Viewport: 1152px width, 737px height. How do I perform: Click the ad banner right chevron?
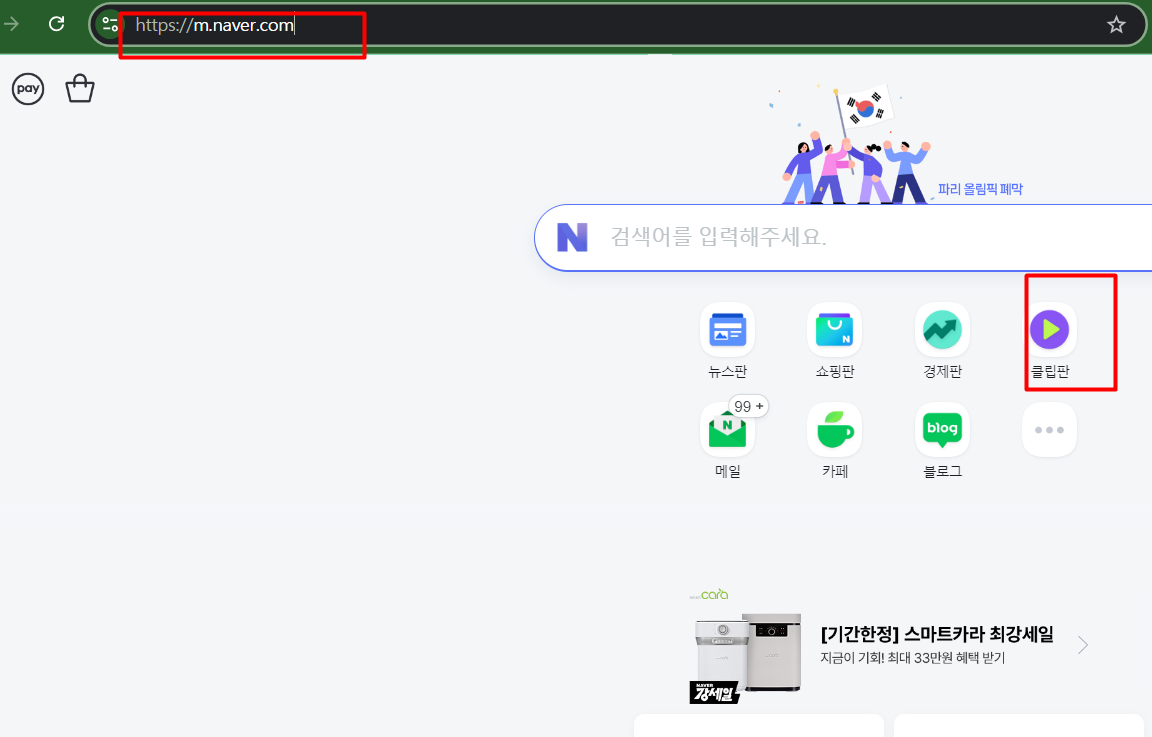[1083, 645]
